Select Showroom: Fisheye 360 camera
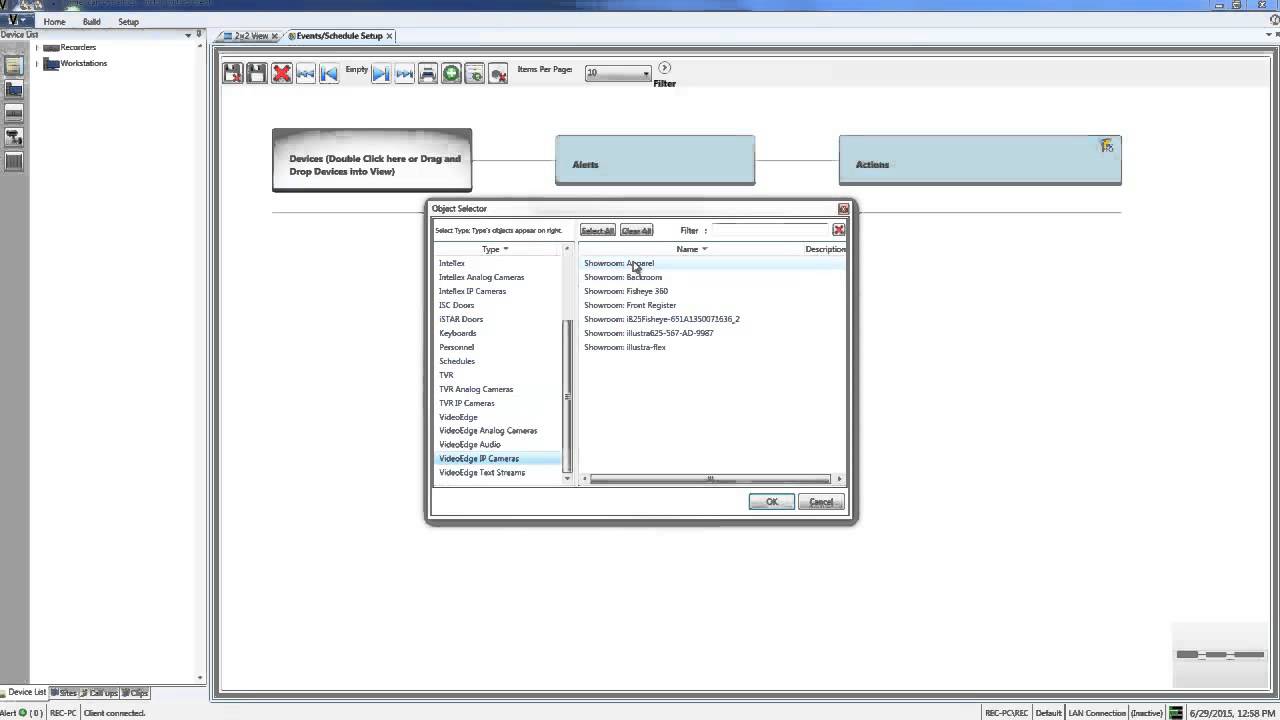This screenshot has height=720, width=1280. 626,291
